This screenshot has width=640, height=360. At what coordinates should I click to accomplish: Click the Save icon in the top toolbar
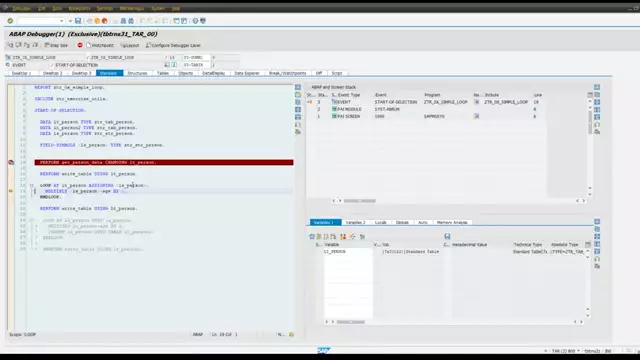tap(78, 21)
